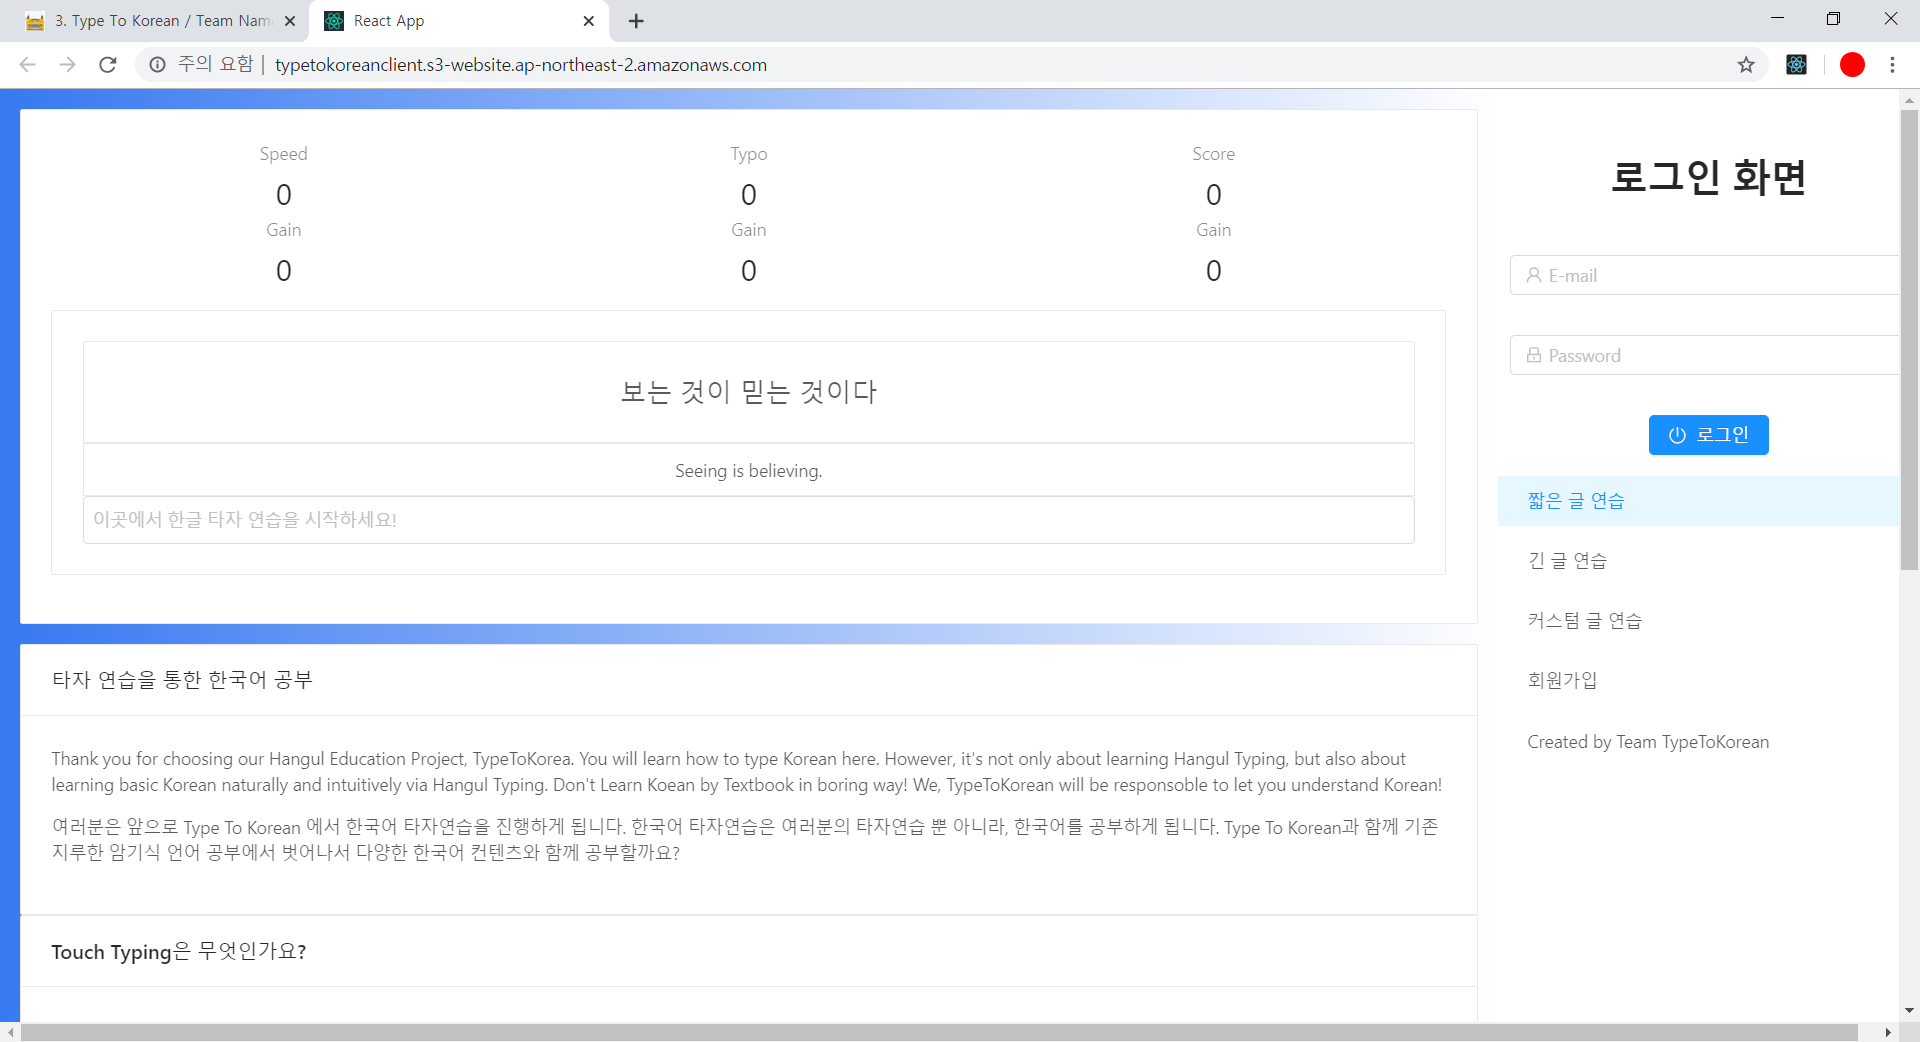Click the sentence 보는 것이 믿는 것이다
The height and width of the screenshot is (1042, 1920).
tap(748, 392)
